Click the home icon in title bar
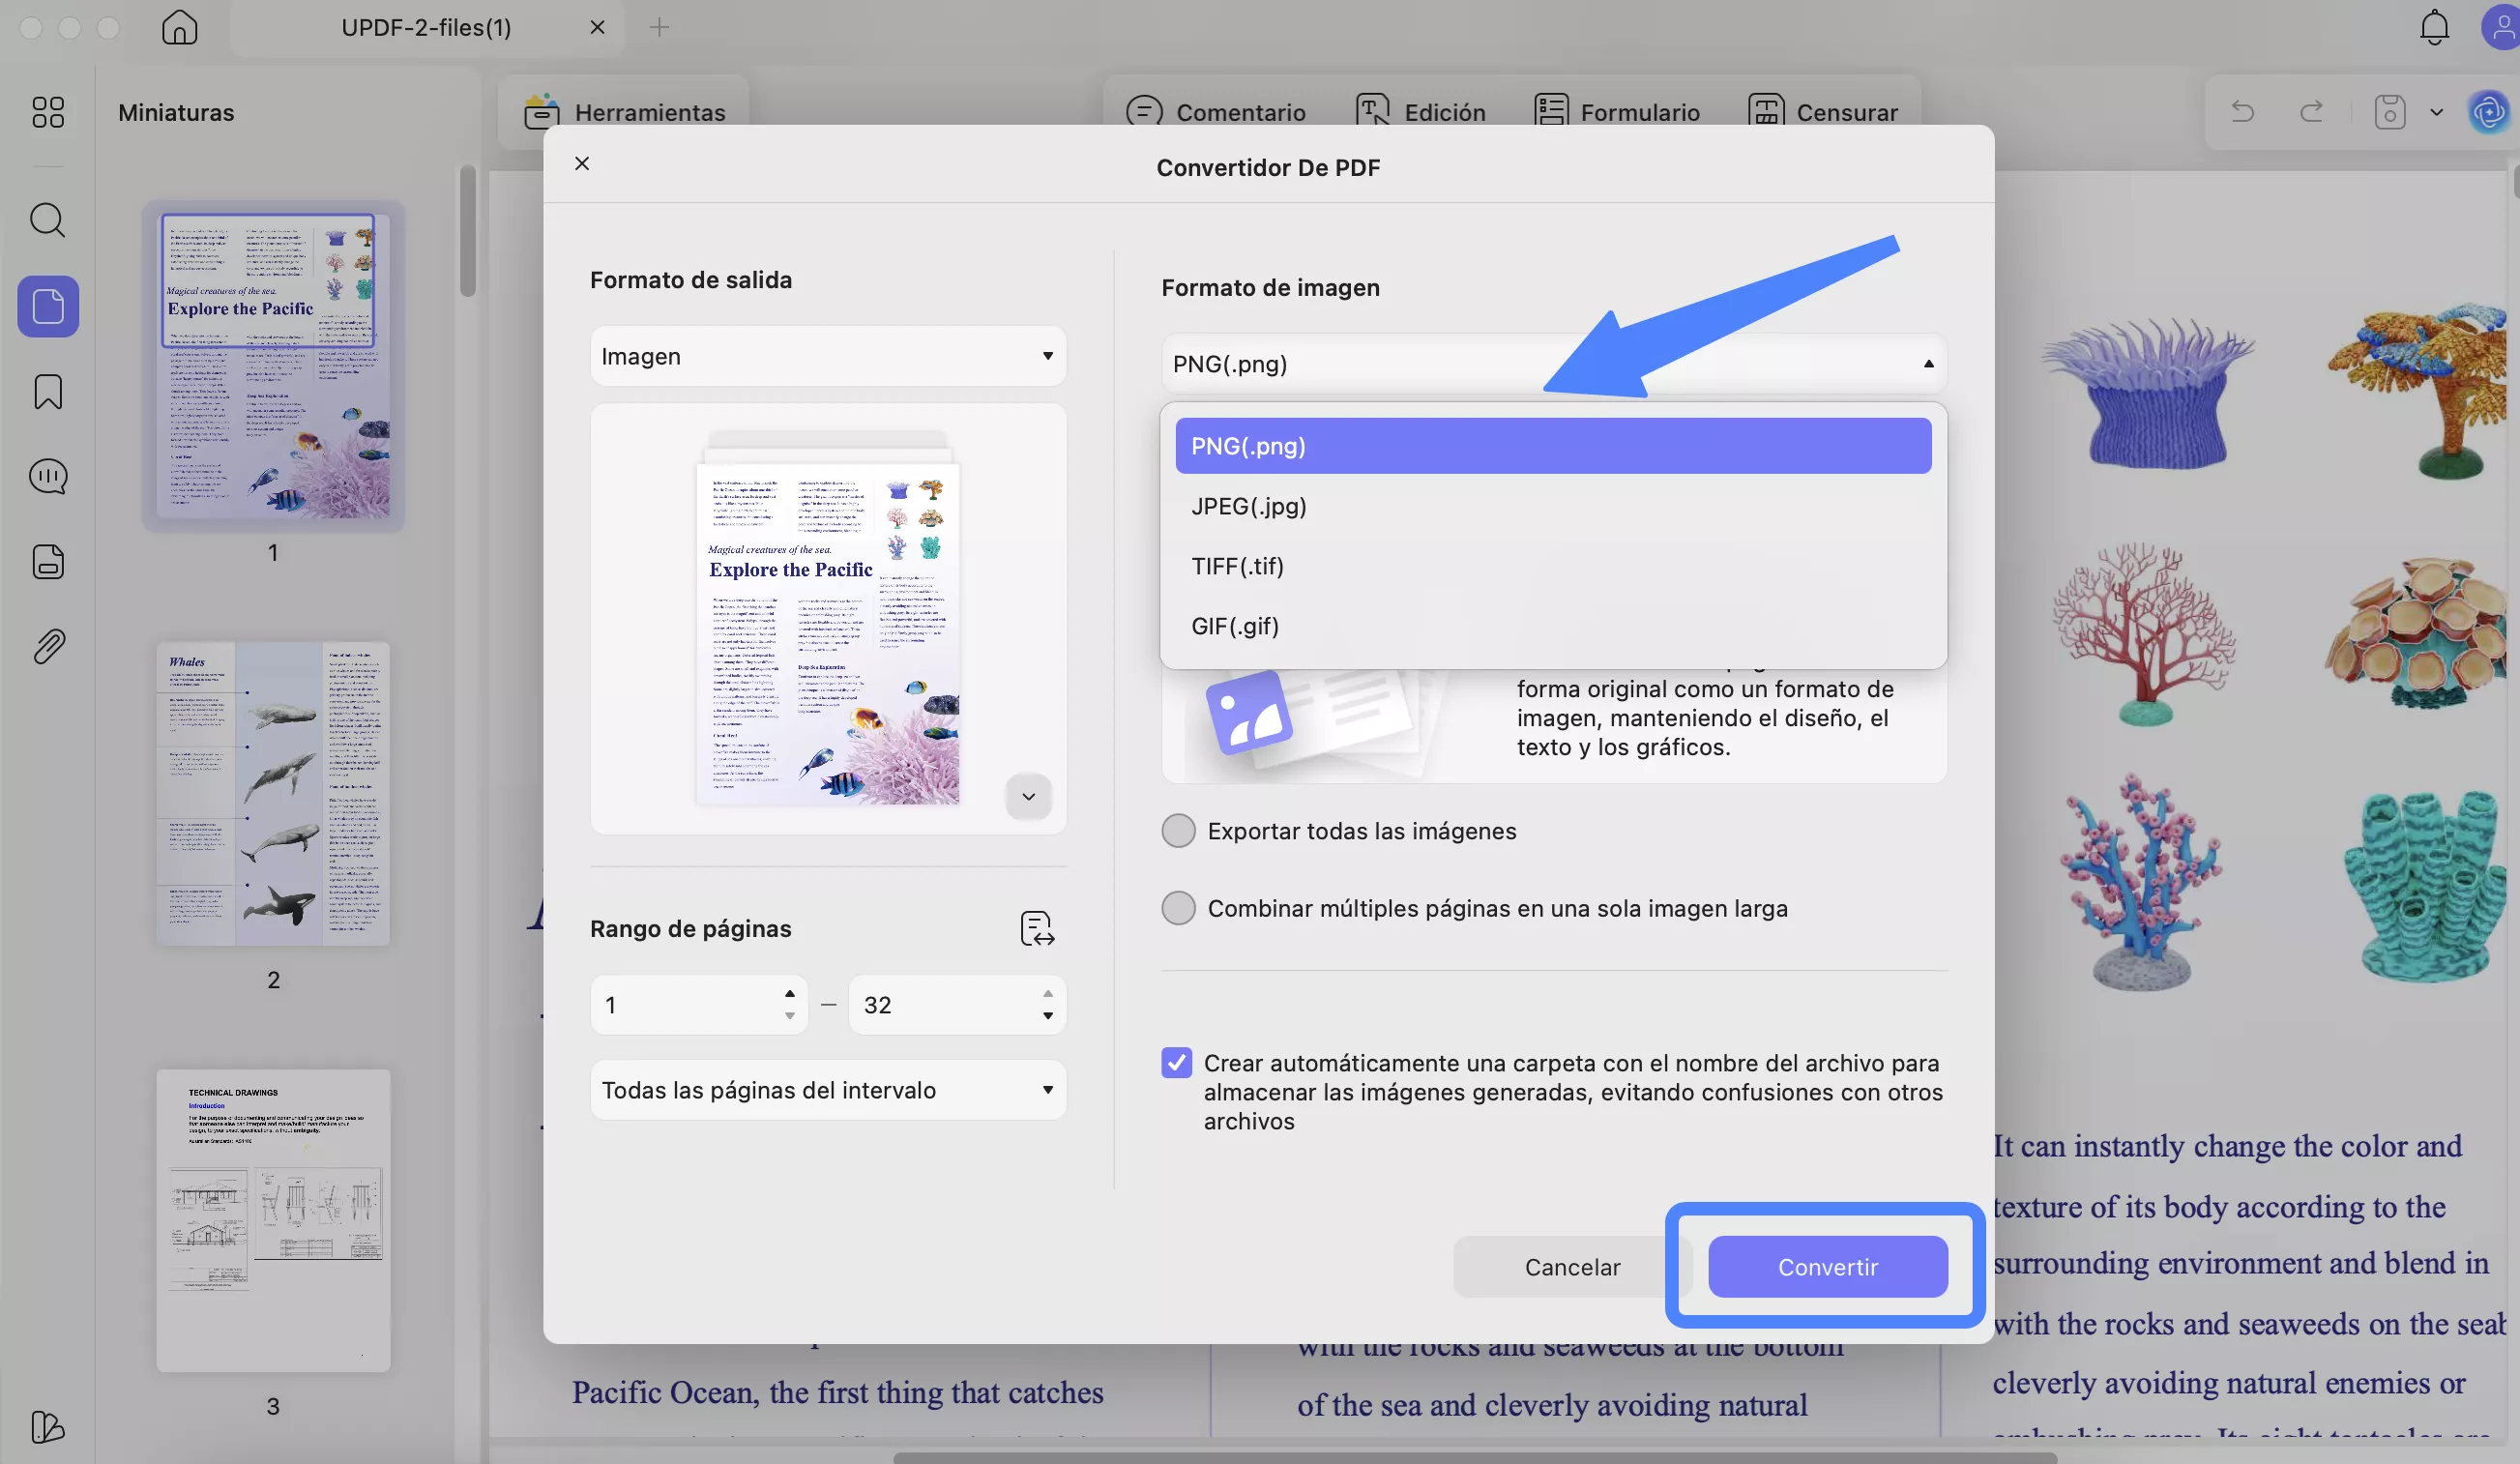2520x1464 pixels. (x=179, y=27)
